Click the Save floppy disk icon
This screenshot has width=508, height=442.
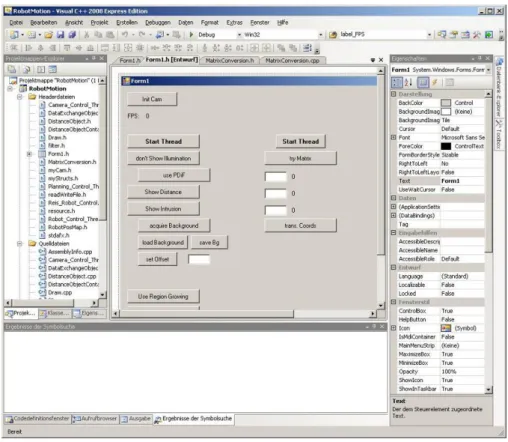pos(60,34)
